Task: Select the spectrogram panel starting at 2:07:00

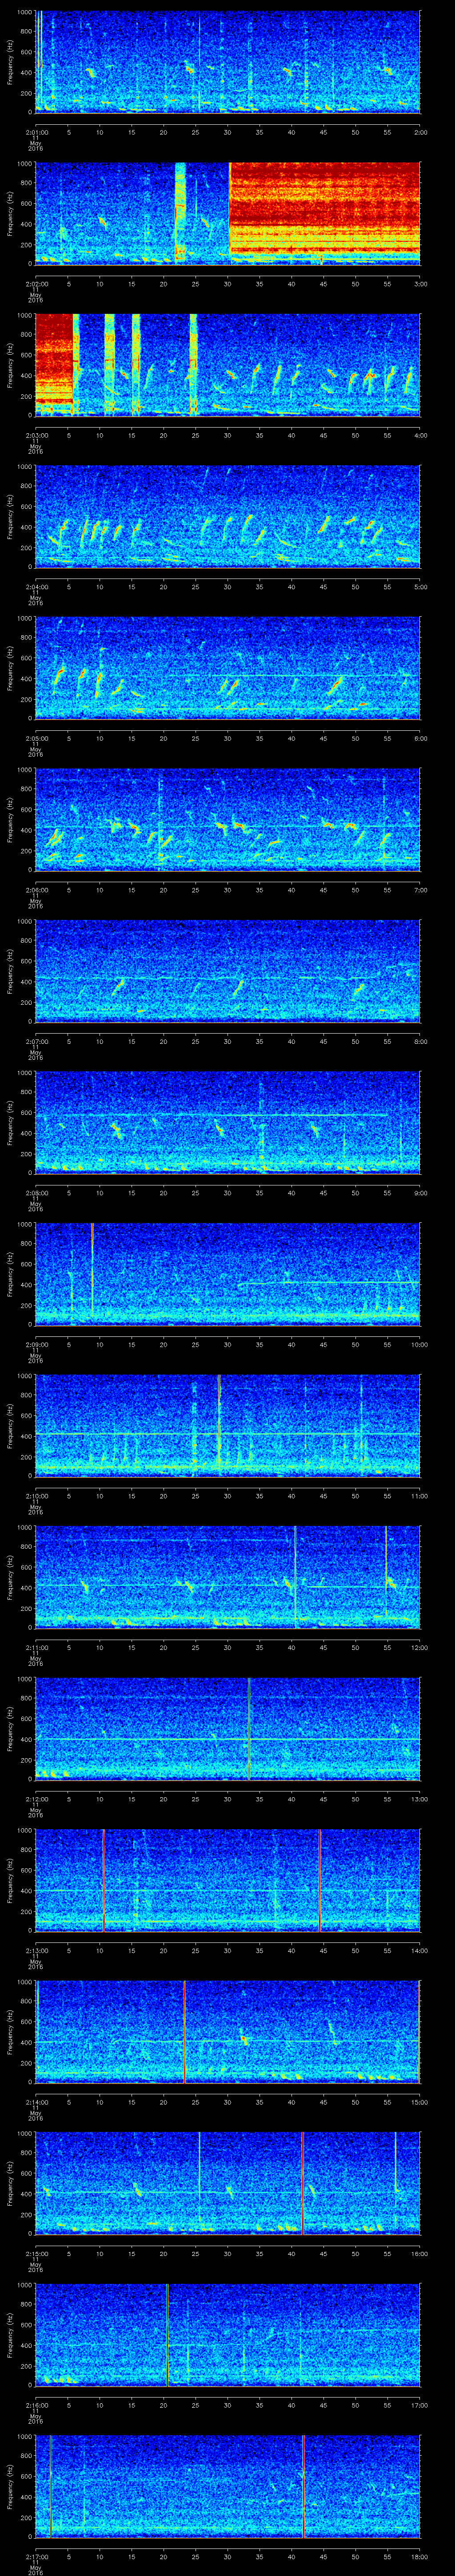Action: (x=228, y=971)
